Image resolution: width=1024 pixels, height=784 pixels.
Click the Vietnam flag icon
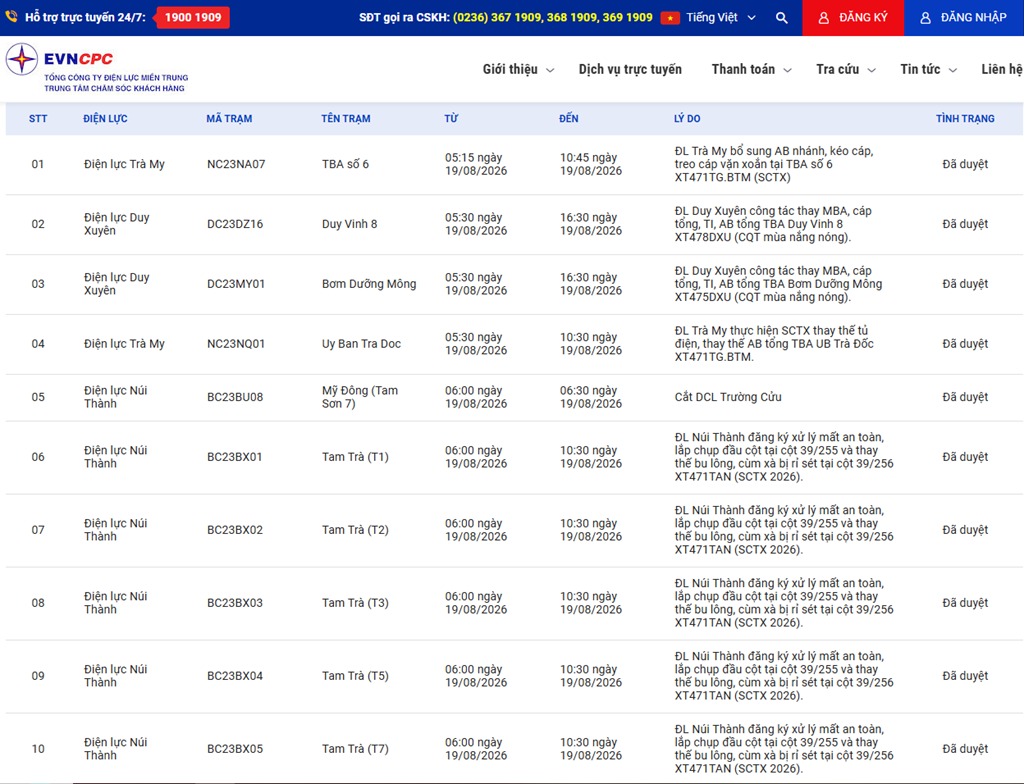670,18
